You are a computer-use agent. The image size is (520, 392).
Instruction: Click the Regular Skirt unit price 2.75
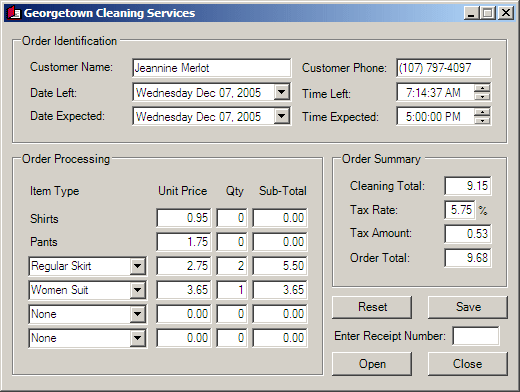pos(184,266)
